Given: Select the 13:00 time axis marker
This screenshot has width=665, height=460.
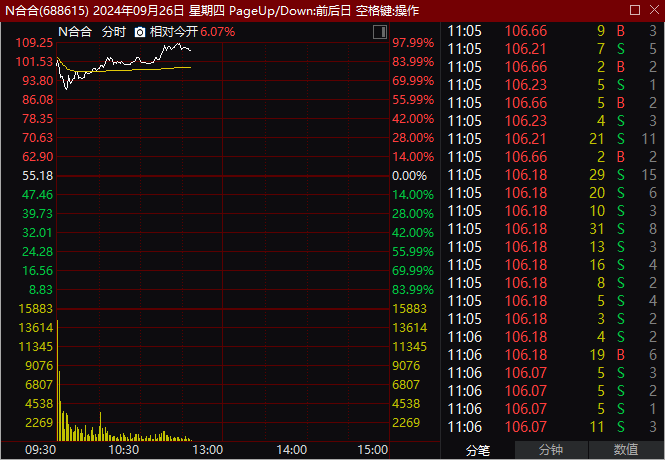Looking at the screenshot, I should (x=207, y=450).
